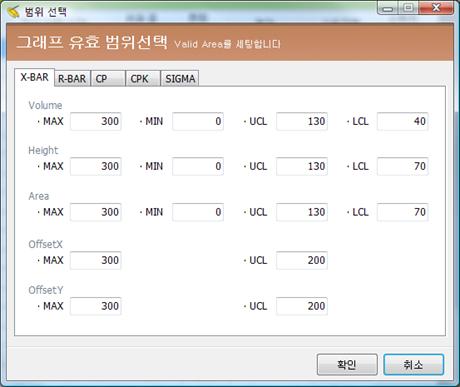
Task: Edit the Volume UCL value field
Action: [x=302, y=121]
